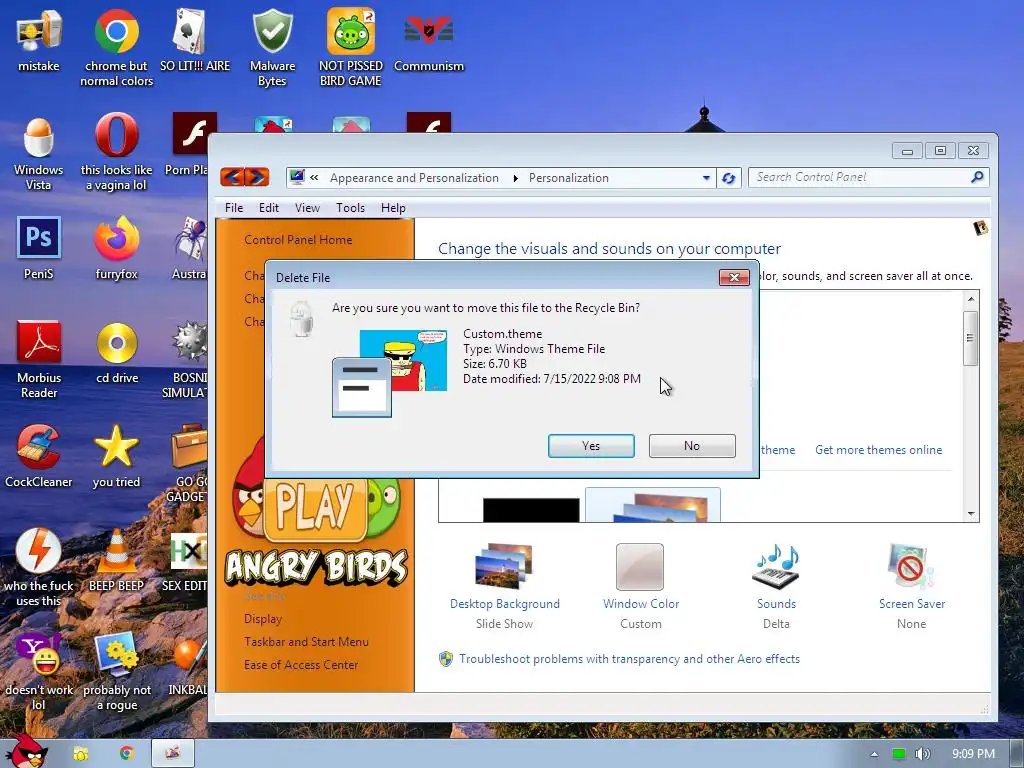Open the Screen Saver None icon
This screenshot has height=768, width=1024.
click(x=911, y=567)
